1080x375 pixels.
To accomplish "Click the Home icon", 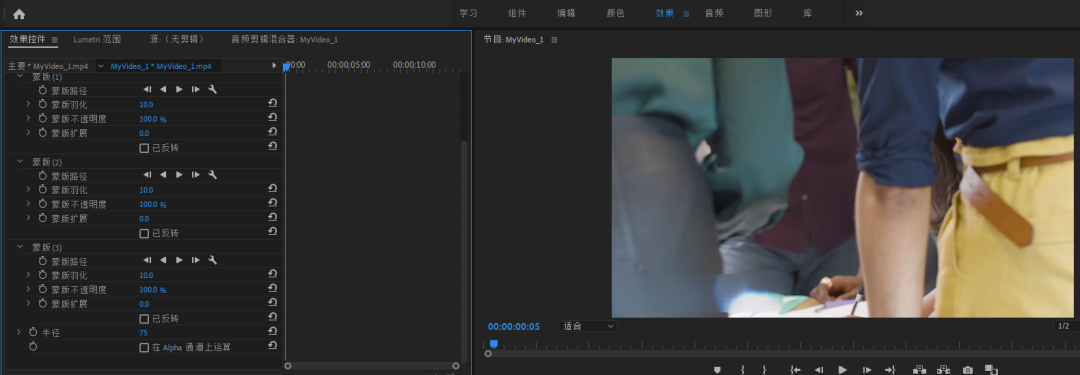I will (x=19, y=14).
